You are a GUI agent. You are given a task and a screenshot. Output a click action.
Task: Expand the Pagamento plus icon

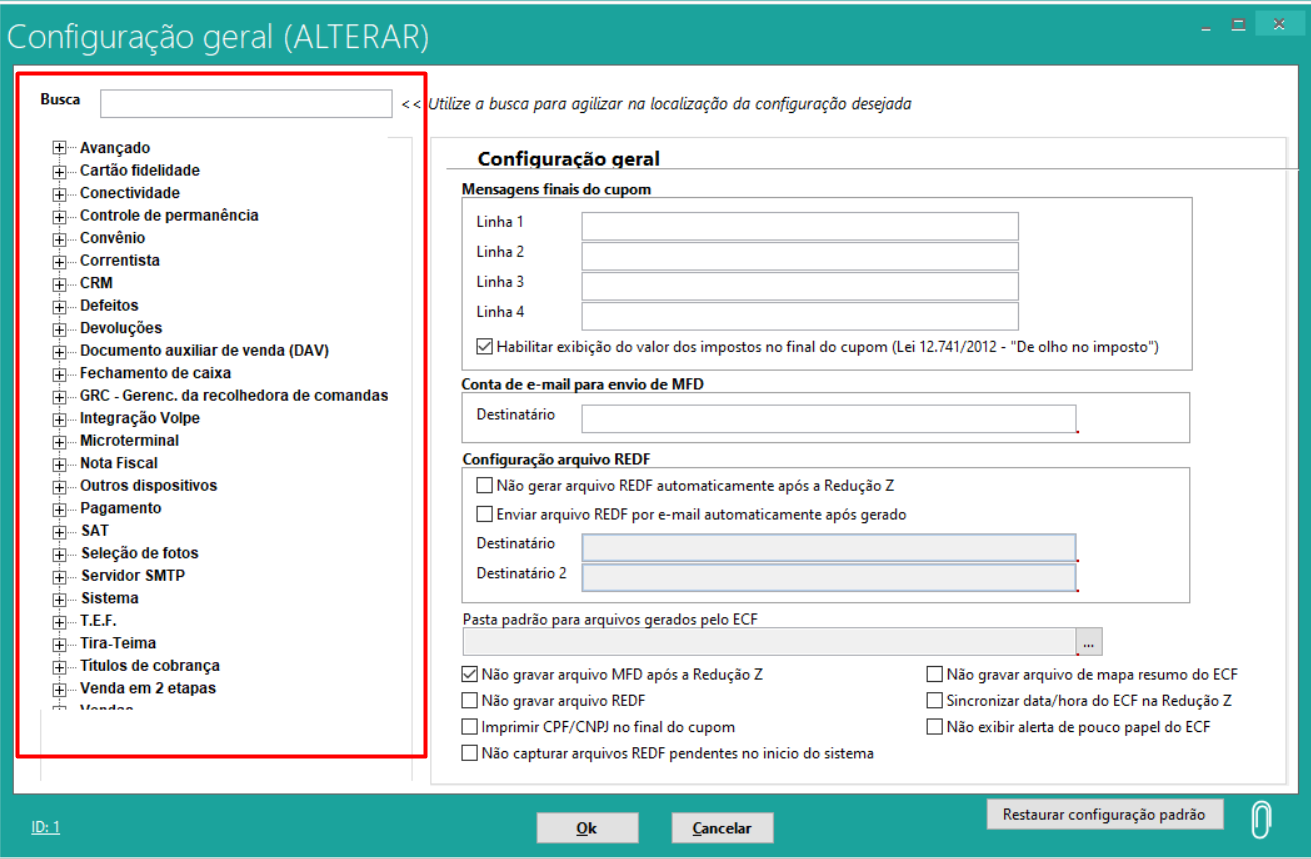coord(60,508)
